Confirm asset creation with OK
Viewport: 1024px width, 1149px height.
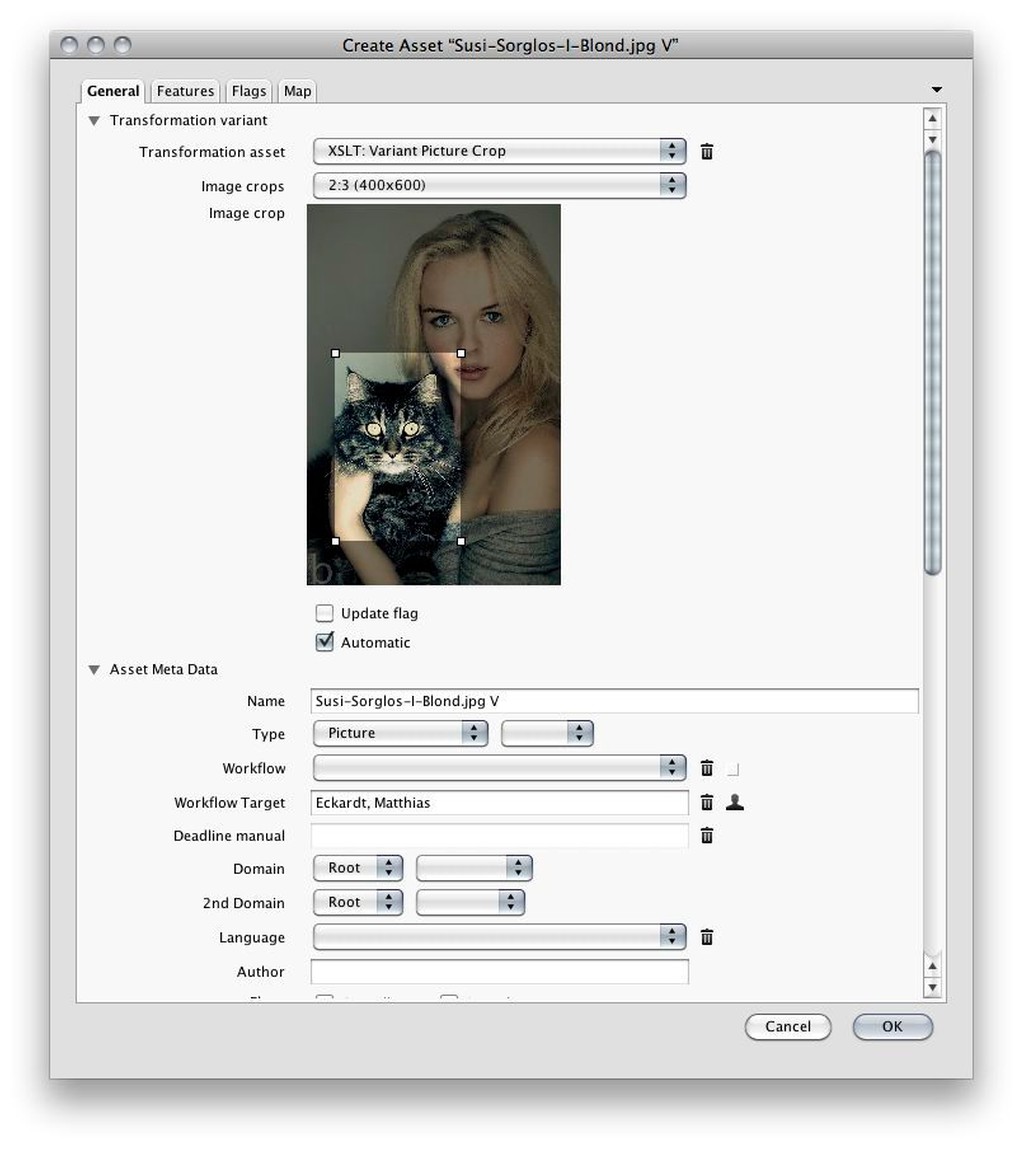[891, 1026]
